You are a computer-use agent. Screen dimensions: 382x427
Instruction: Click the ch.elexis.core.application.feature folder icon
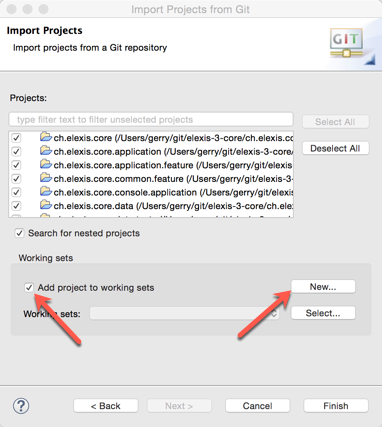46,164
